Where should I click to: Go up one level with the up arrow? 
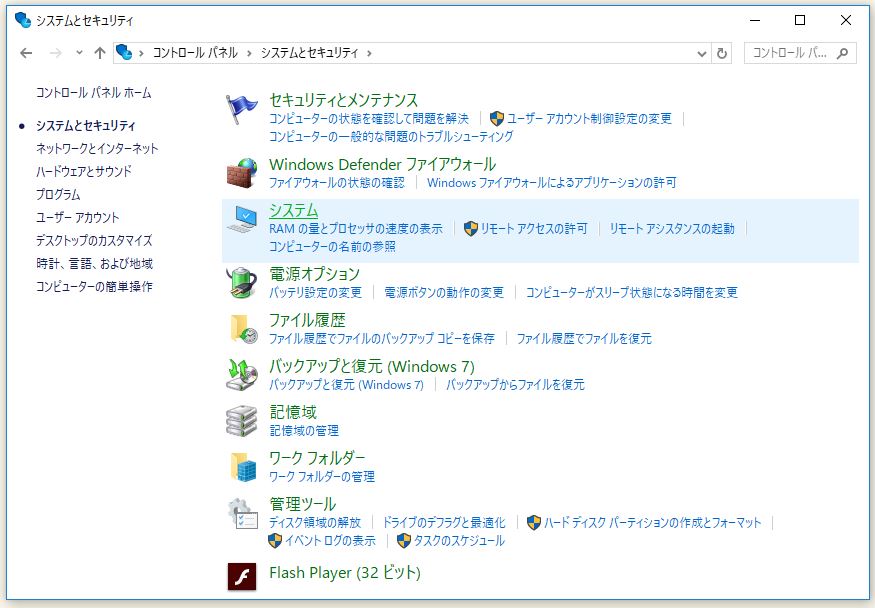[100, 53]
